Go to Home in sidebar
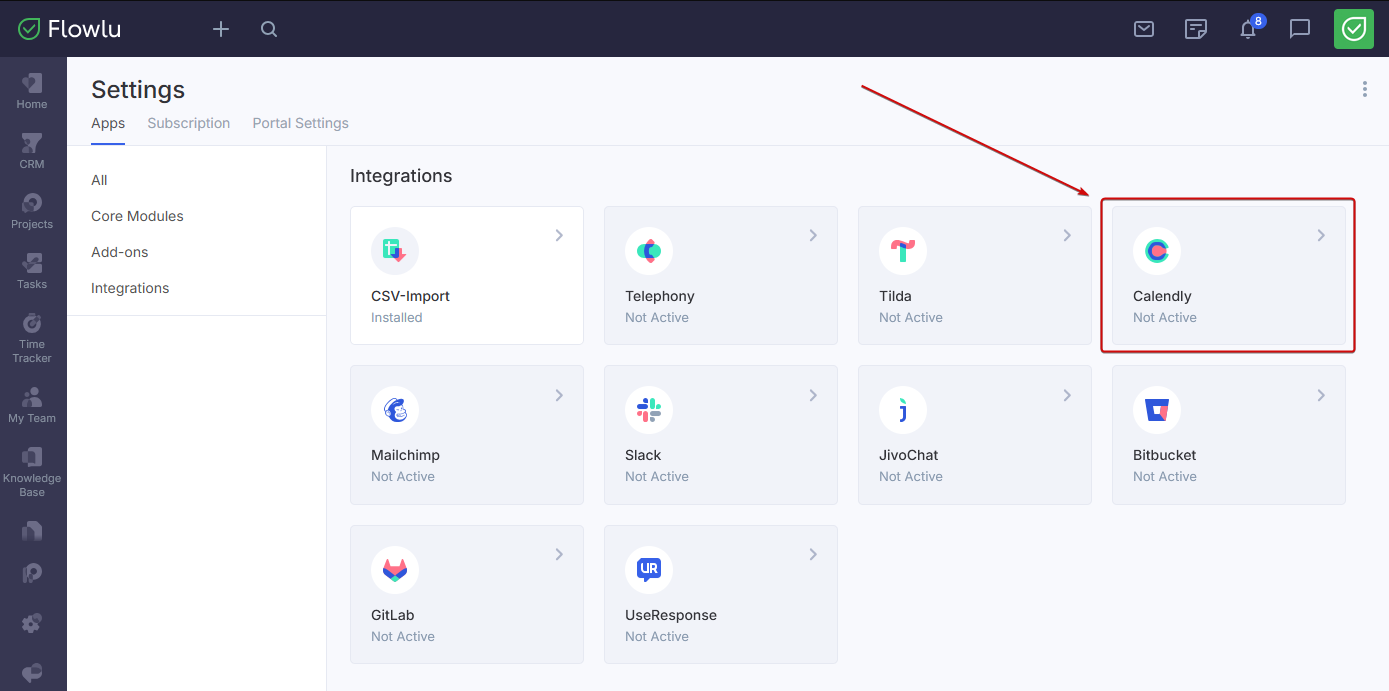Screen dimensions: 1389x691 [x=32, y=91]
